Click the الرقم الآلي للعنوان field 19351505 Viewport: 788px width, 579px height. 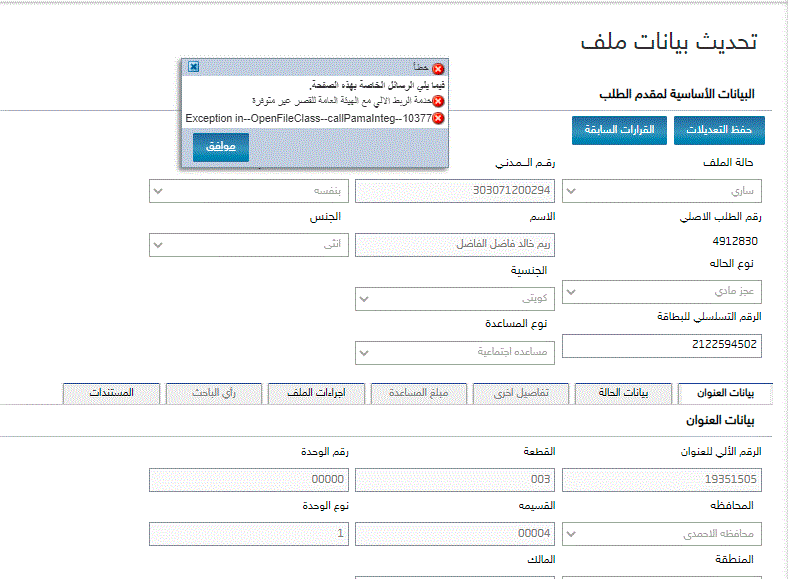(x=661, y=480)
